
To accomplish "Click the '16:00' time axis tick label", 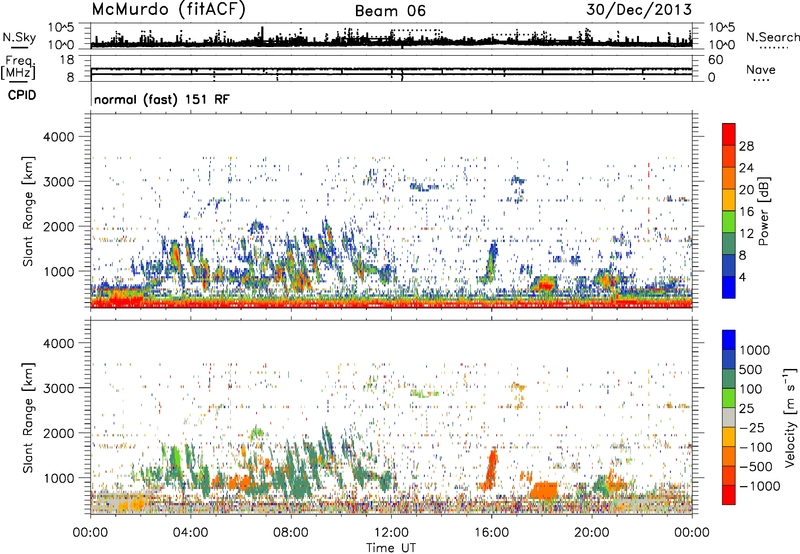I will [x=491, y=533].
